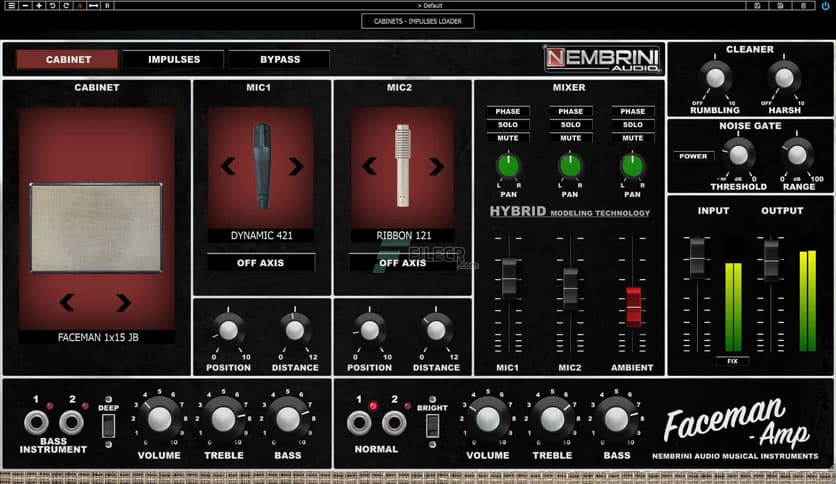
Task: Select next MIC1 microphone with right arrow
Action: (x=295, y=166)
